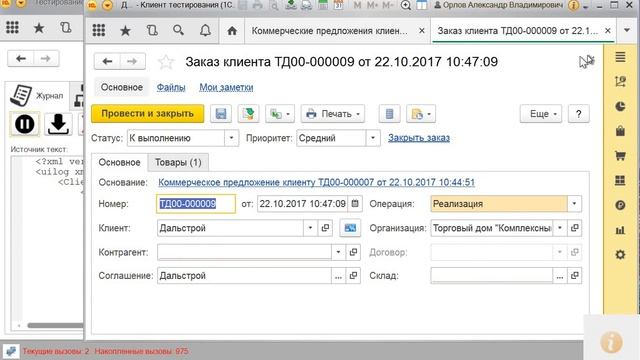Add order to favorites with star
This screenshot has width=640, height=360.
166,62
